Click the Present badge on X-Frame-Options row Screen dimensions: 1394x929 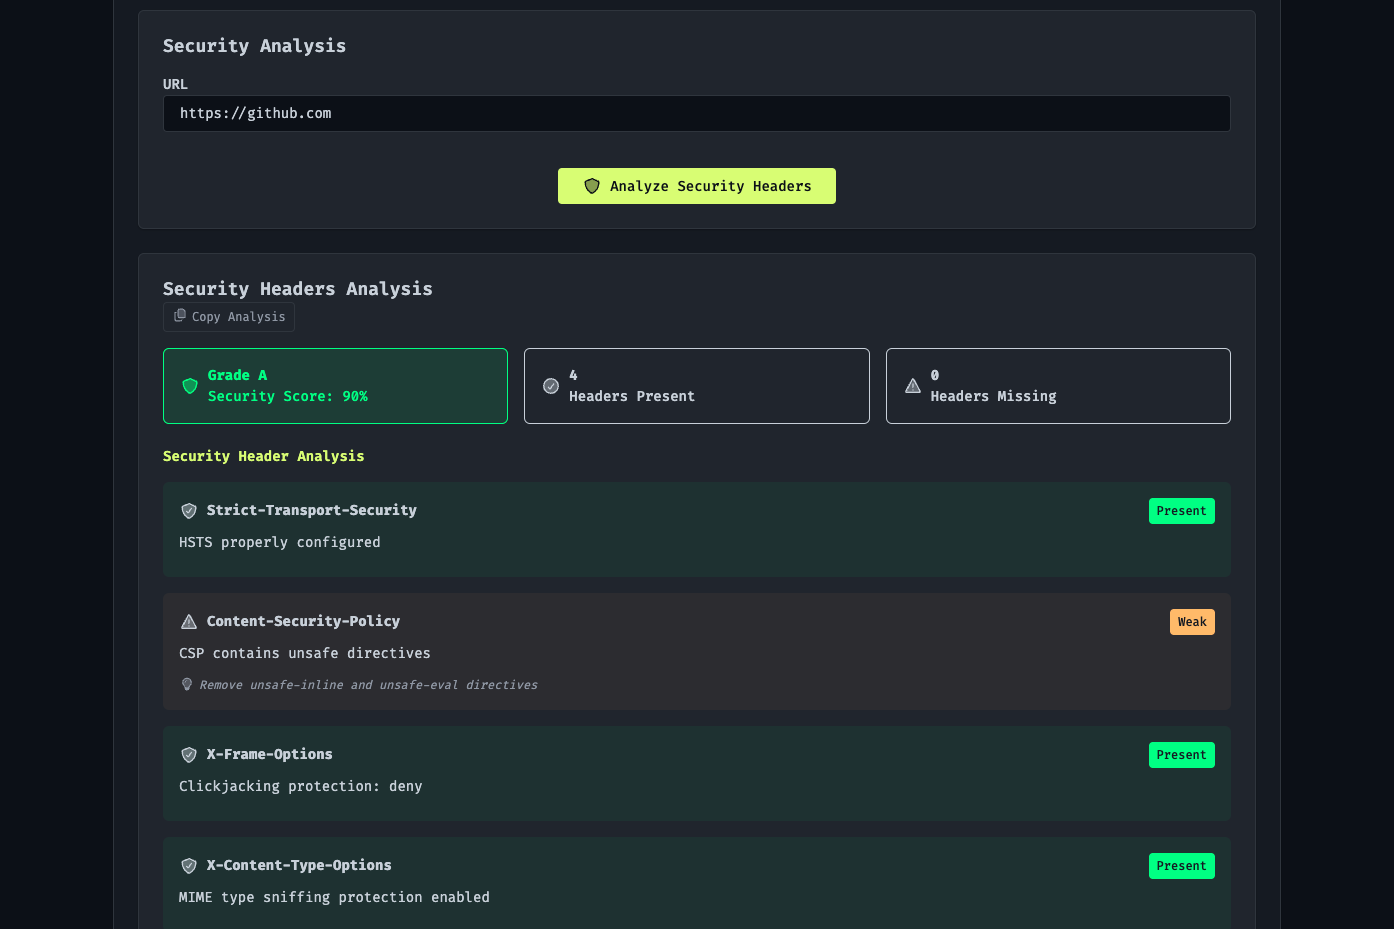(1182, 755)
